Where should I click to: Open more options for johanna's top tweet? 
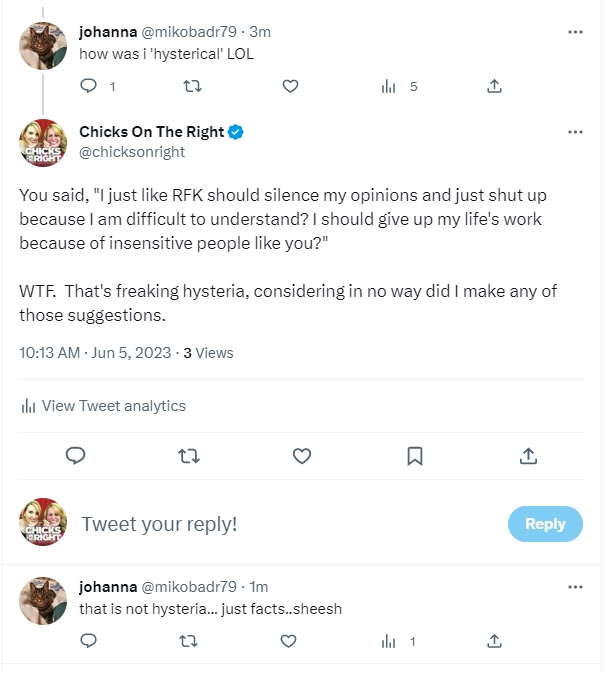tap(575, 32)
